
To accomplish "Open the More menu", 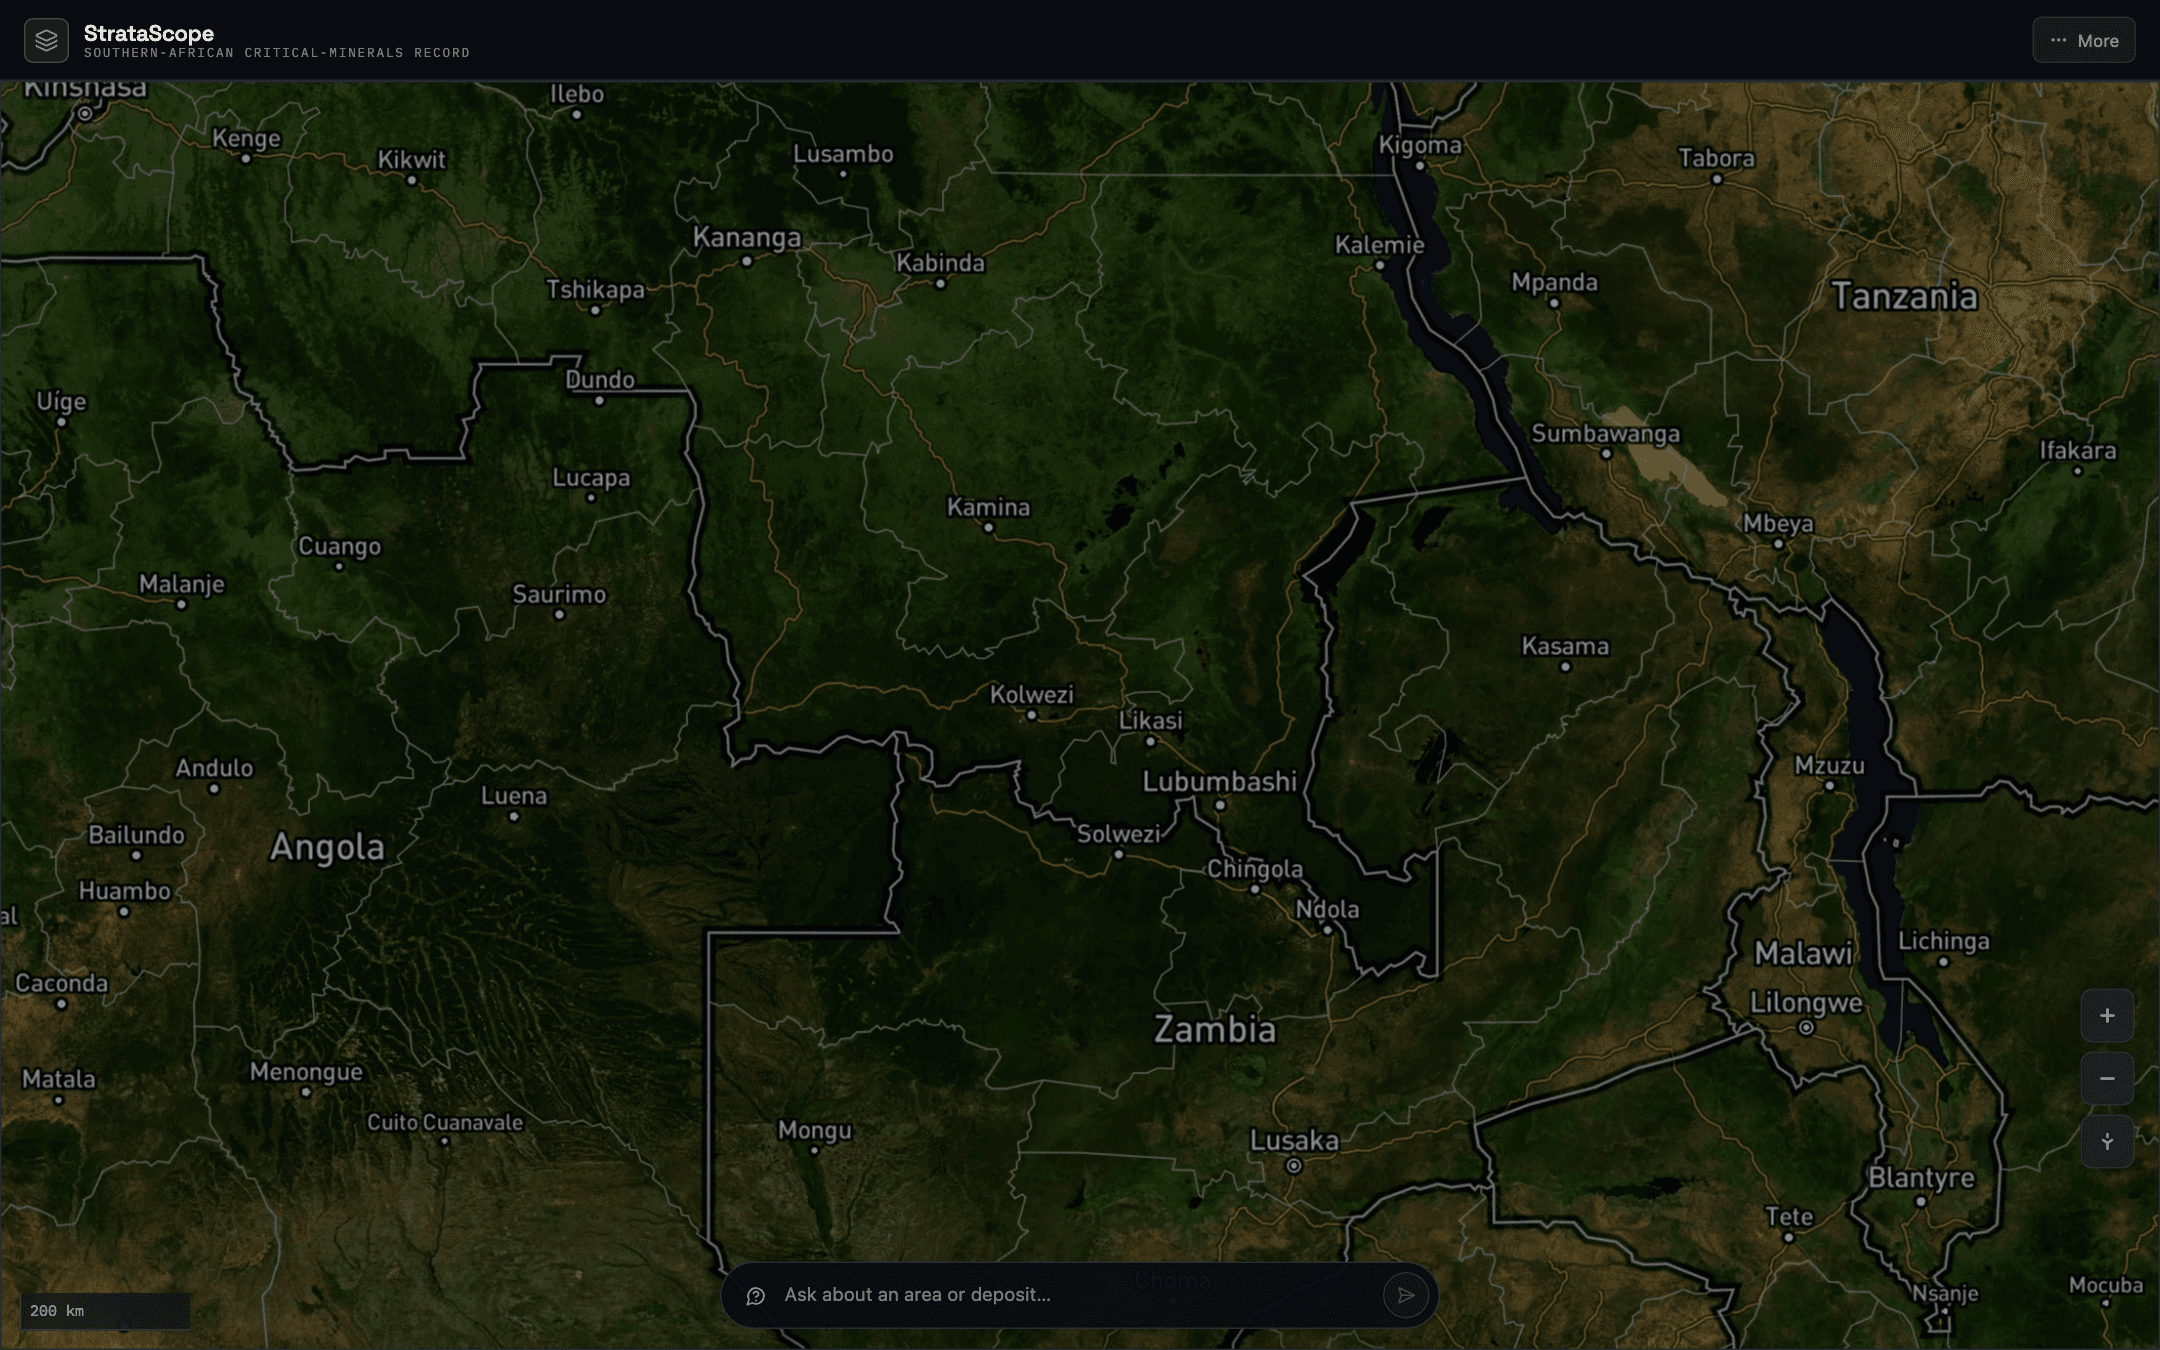I will [x=2083, y=41].
